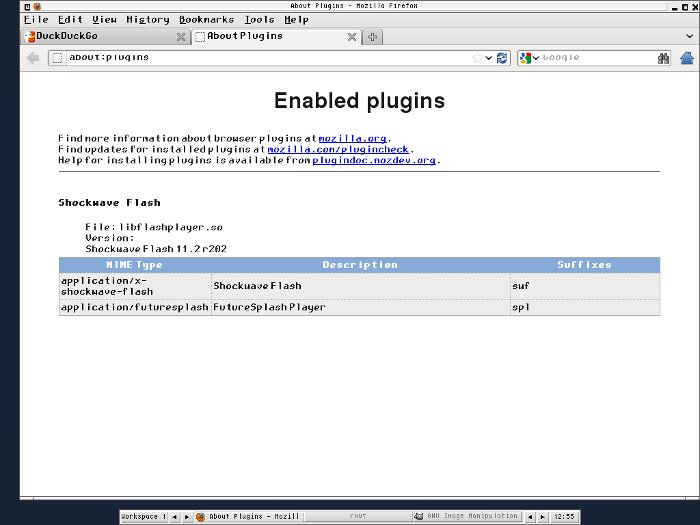Click the binoculars search icon
Image resolution: width=700 pixels, height=525 pixels.
(x=663, y=58)
